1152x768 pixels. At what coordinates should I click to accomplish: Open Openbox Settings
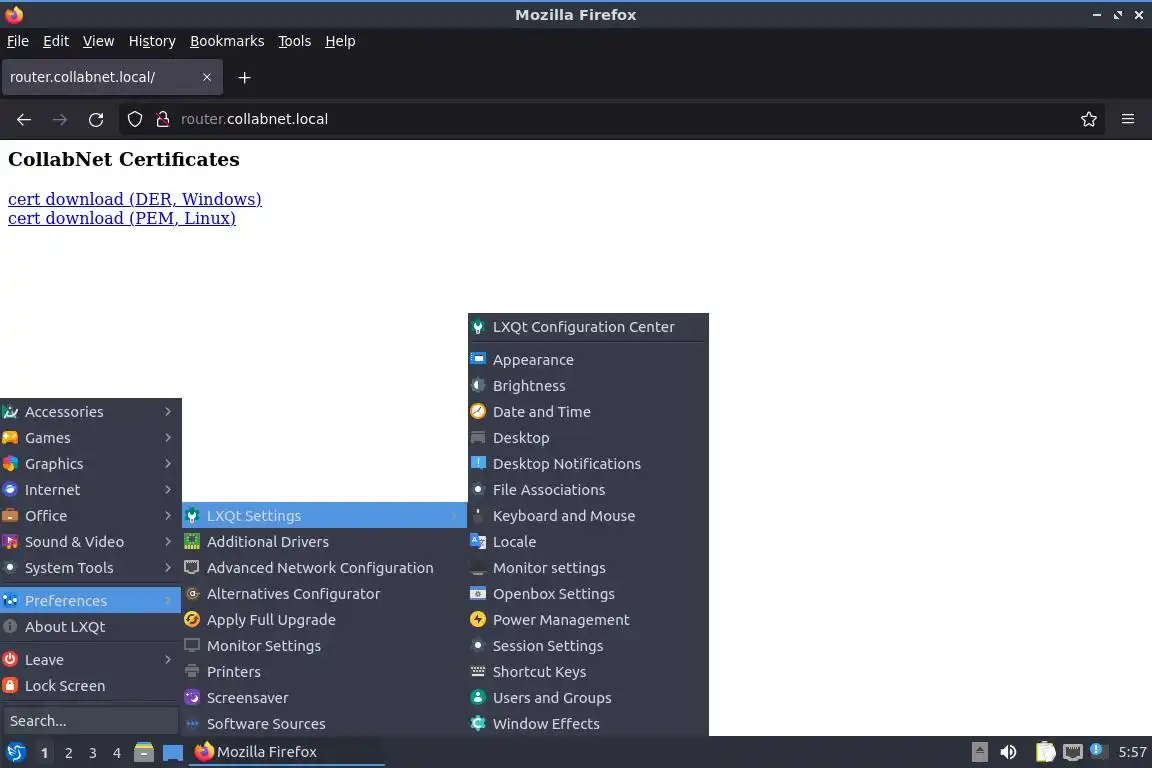[x=588, y=594]
